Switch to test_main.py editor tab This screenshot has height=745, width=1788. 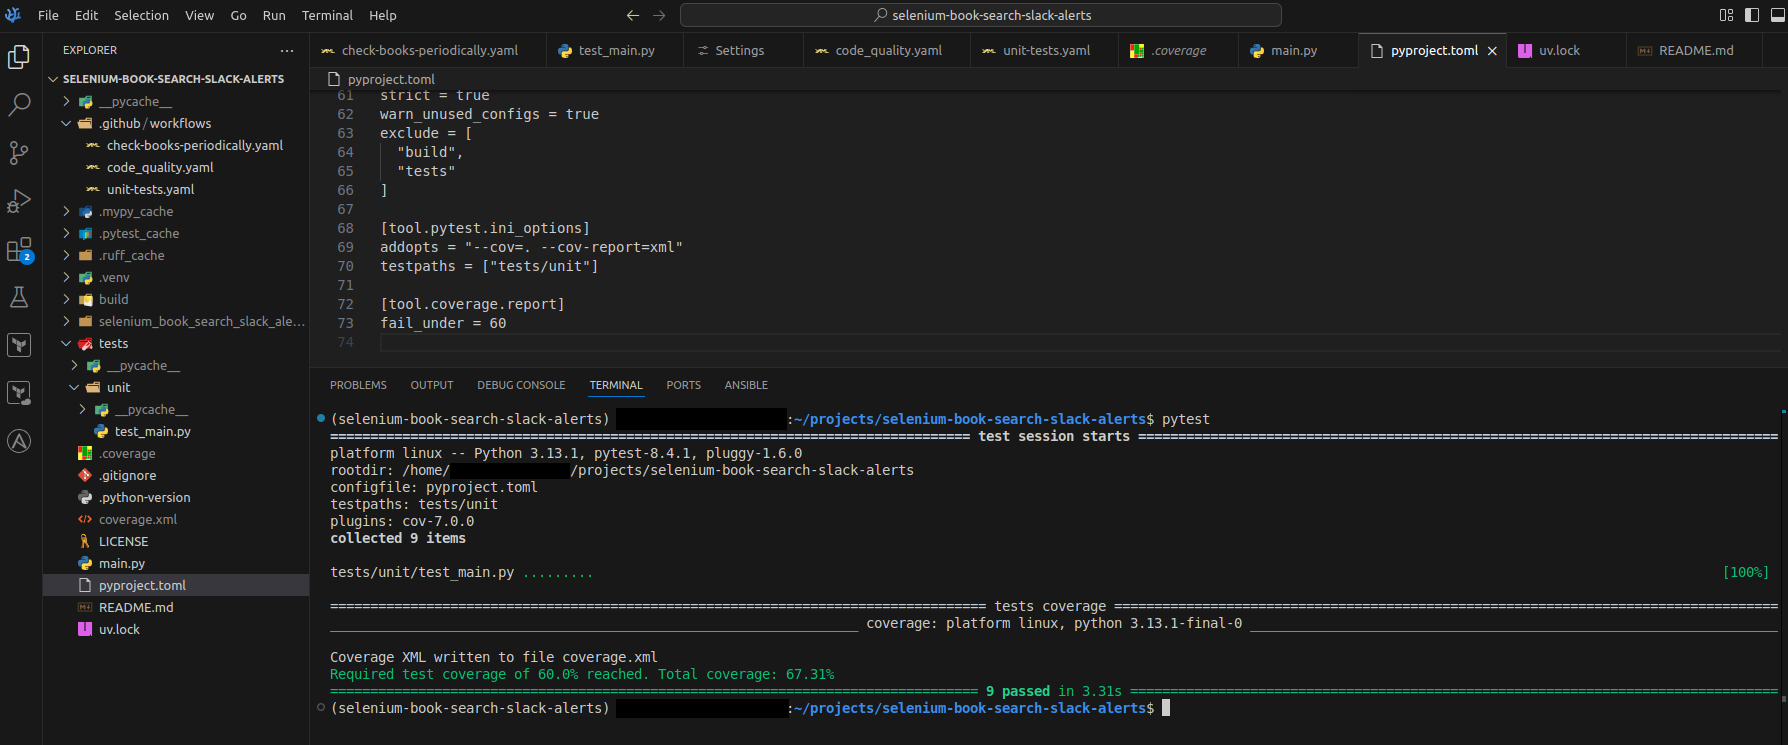616,51
